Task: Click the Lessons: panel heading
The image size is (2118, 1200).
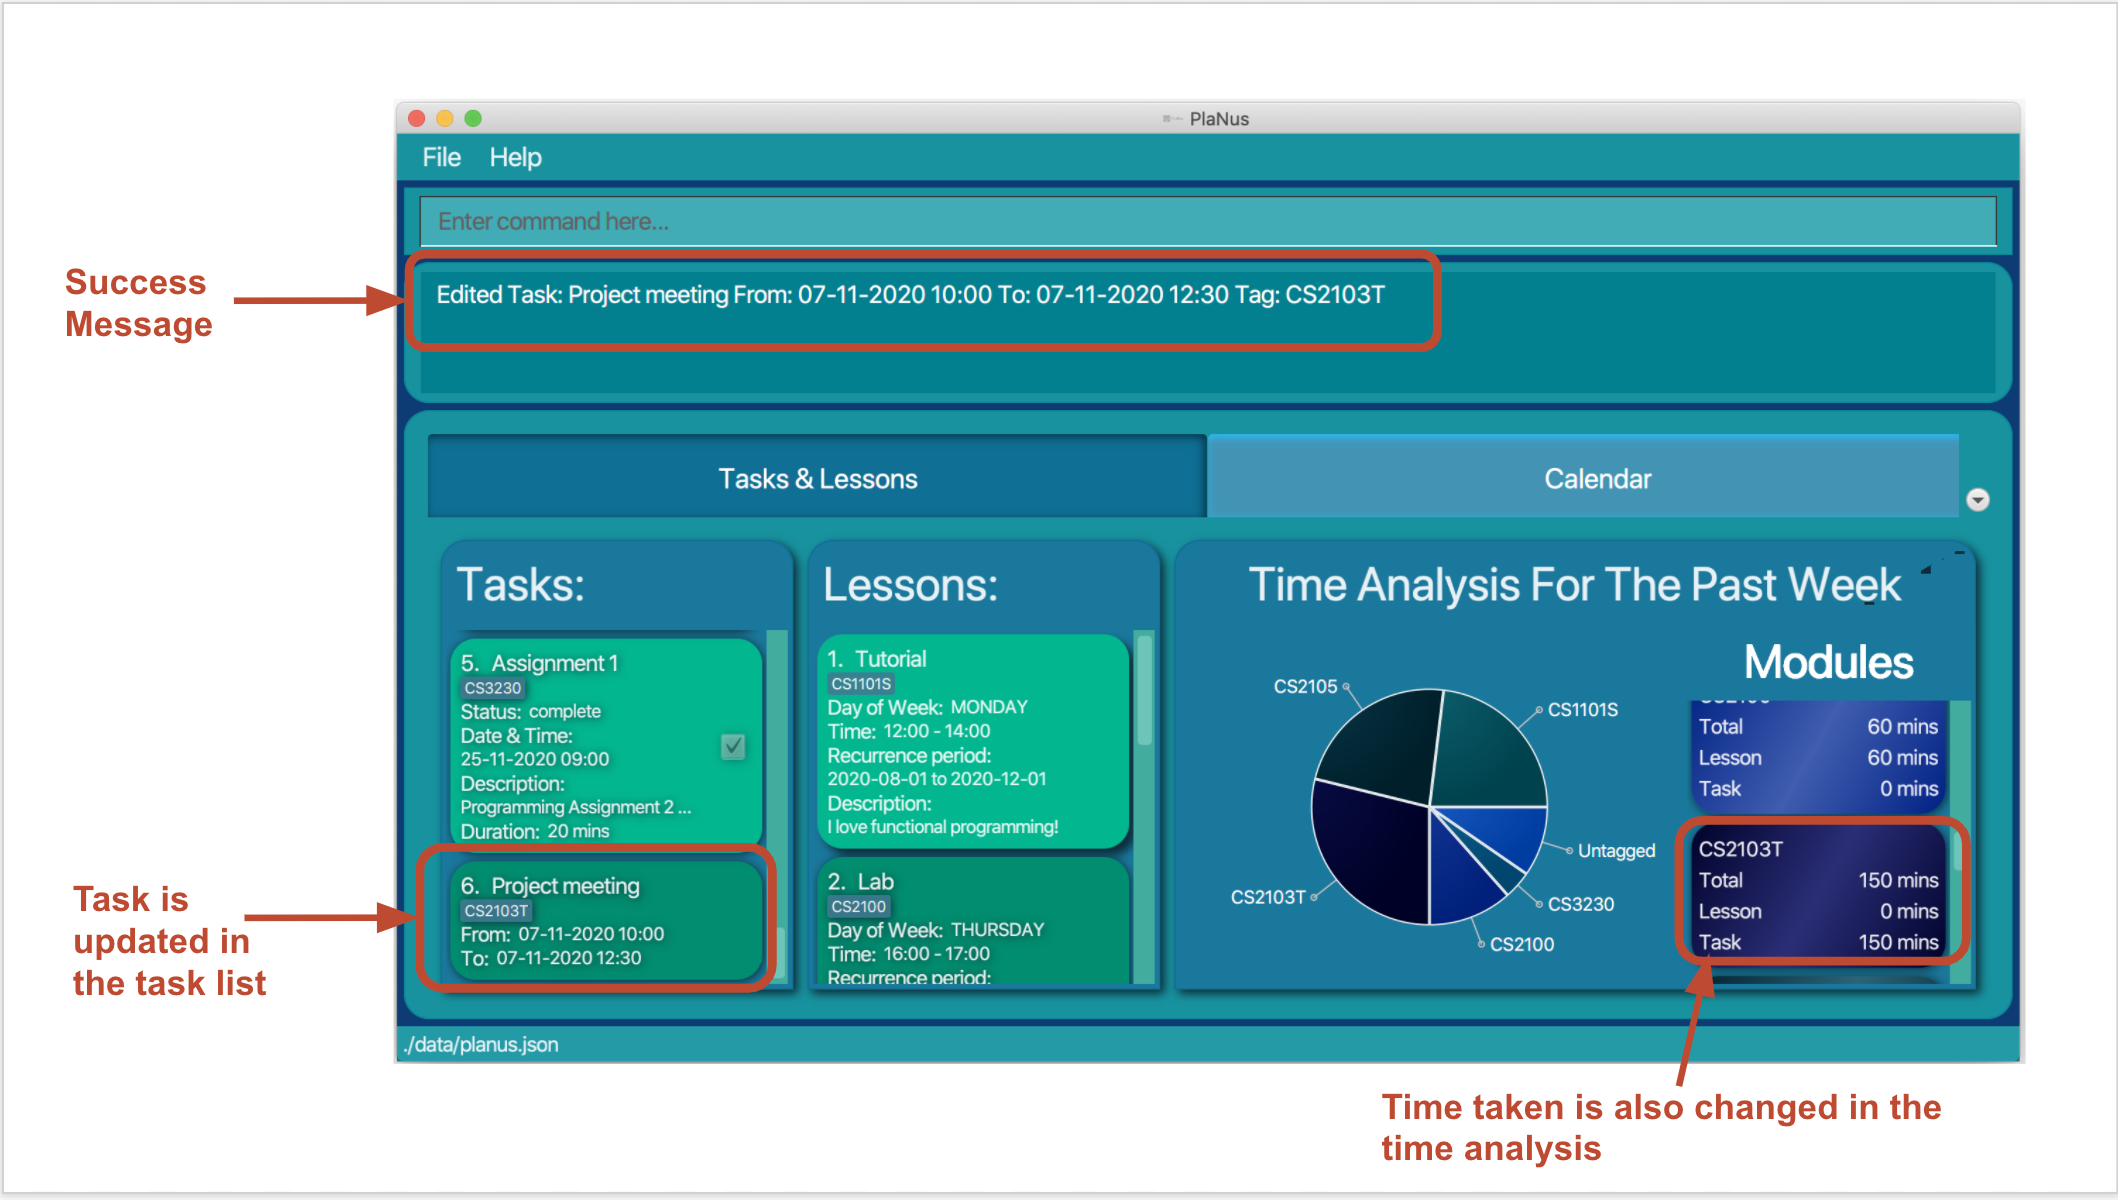Action: [x=910, y=585]
